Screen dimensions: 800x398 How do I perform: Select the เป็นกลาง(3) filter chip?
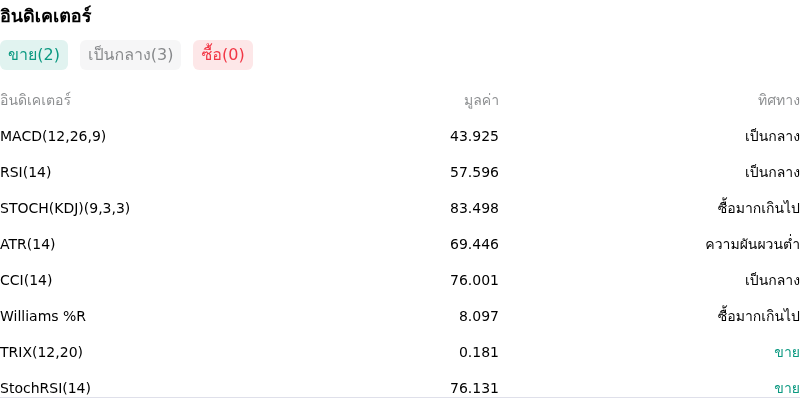tap(131, 55)
